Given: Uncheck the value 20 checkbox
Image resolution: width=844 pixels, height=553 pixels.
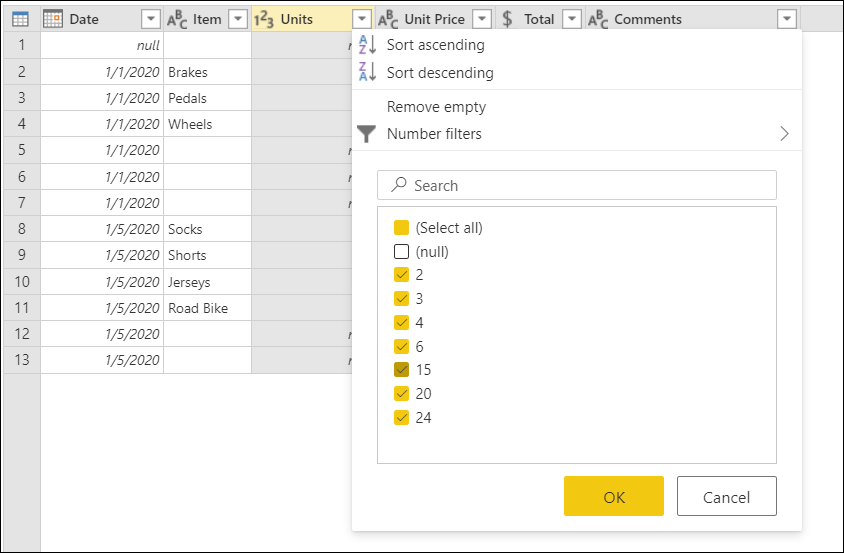Looking at the screenshot, I should click(402, 394).
